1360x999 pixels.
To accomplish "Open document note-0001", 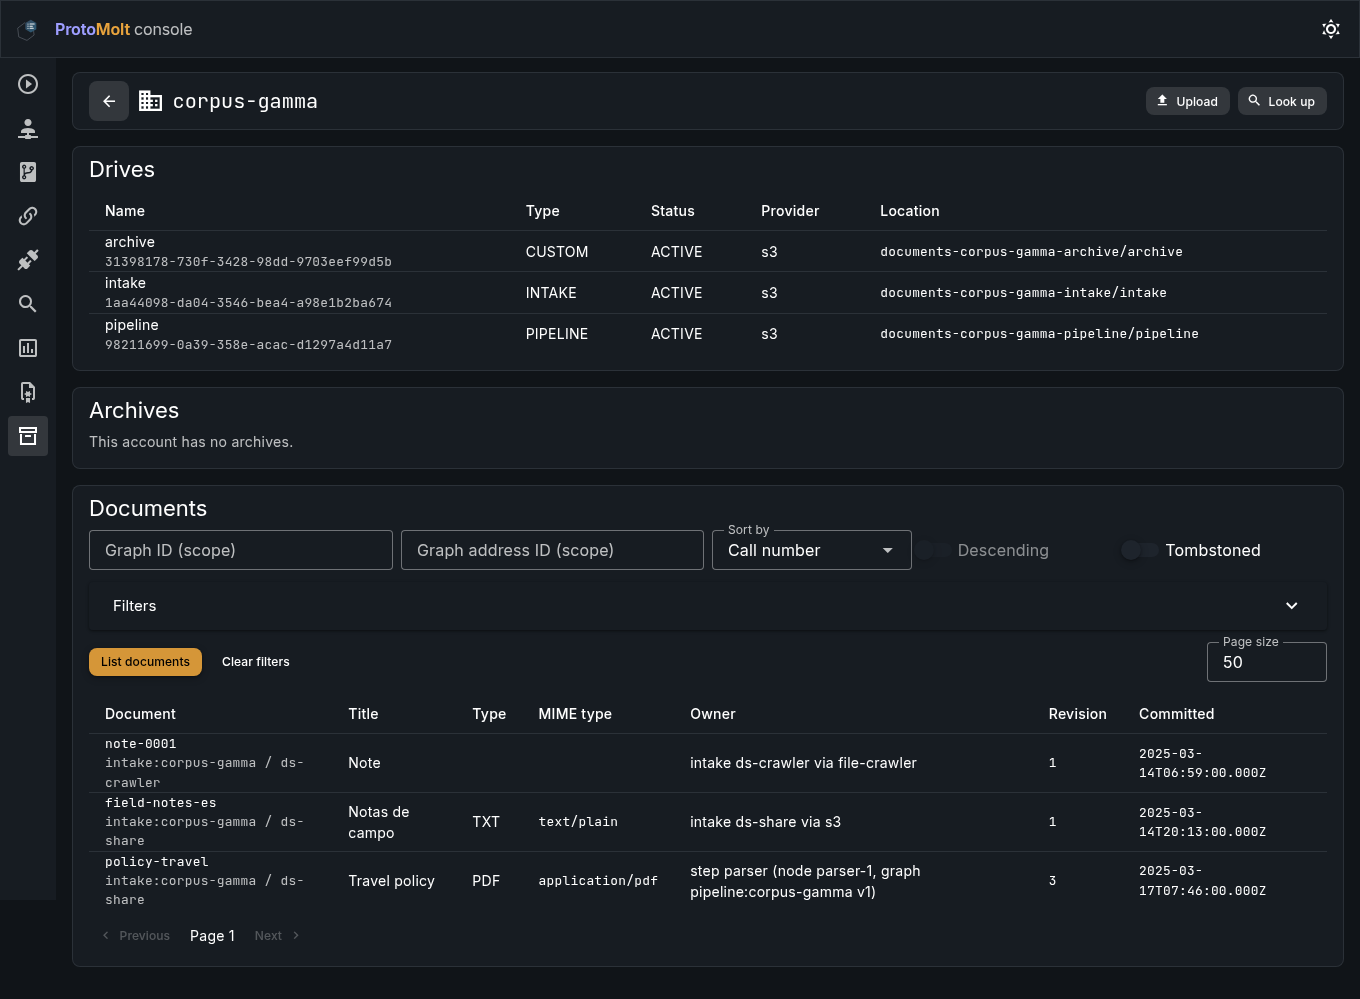I will click(141, 744).
